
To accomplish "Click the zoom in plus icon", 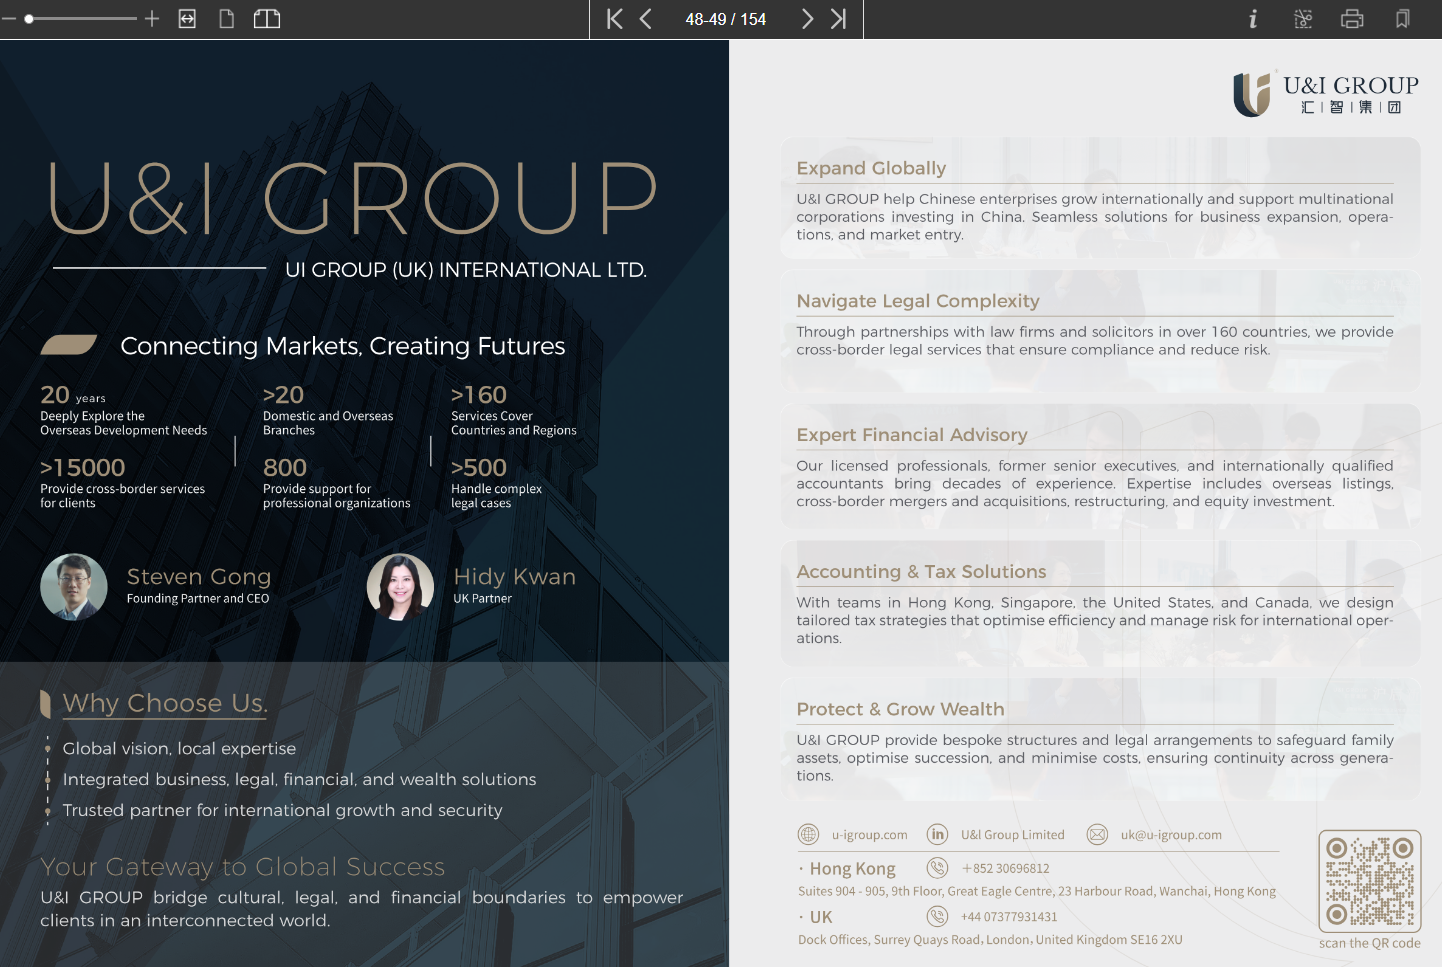I will [152, 19].
